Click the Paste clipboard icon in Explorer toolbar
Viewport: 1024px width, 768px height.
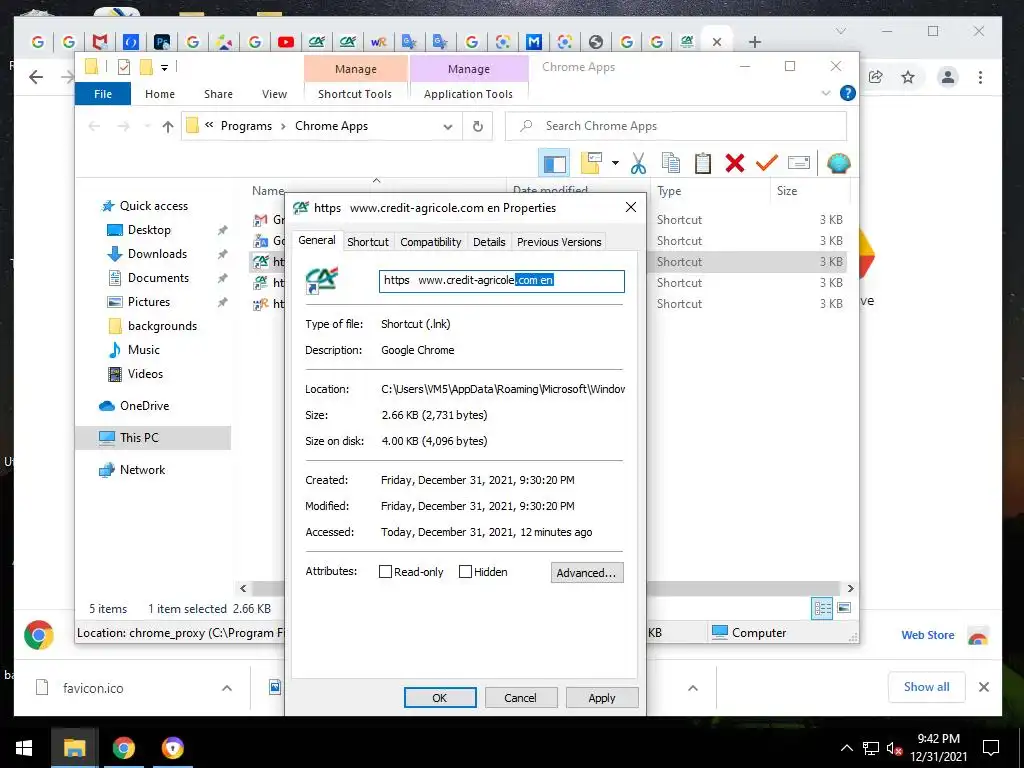(703, 163)
